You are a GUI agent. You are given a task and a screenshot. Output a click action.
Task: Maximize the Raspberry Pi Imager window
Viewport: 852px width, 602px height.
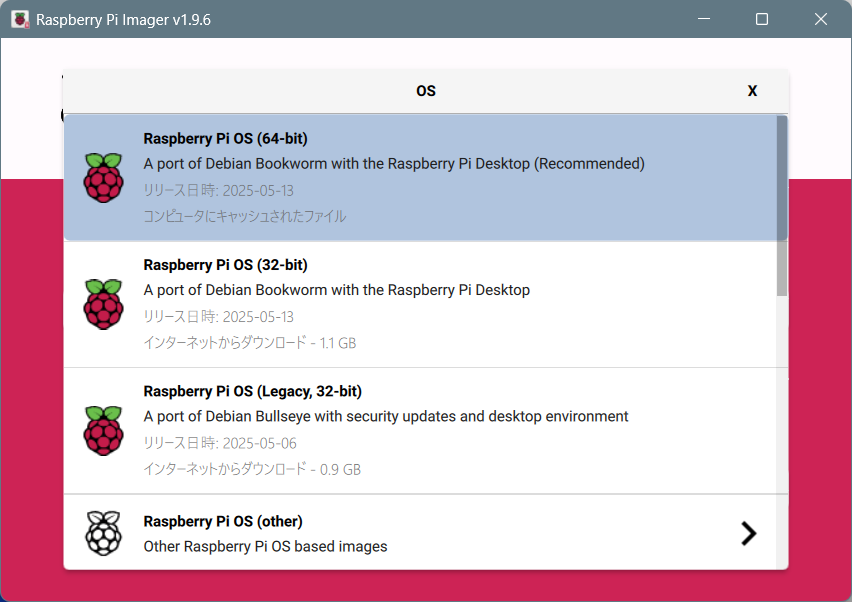click(762, 19)
